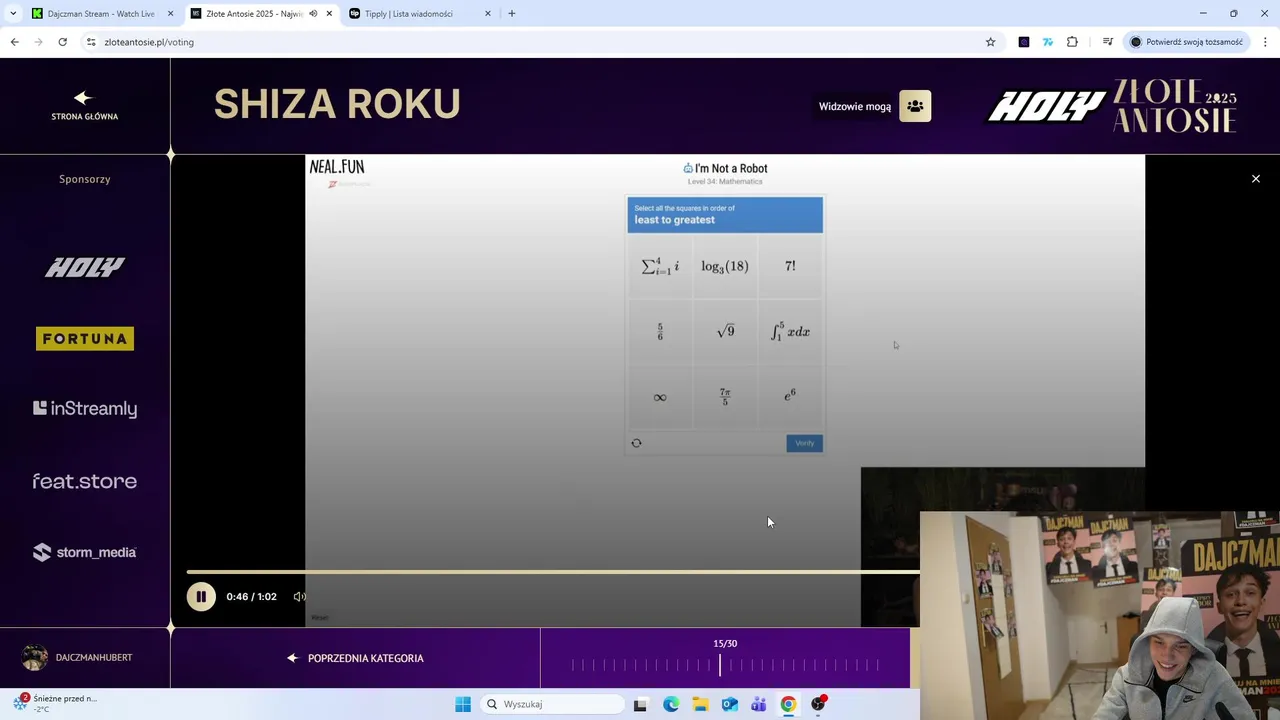Viewport: 1280px width, 720px height.
Task: Open Task View on taskbar
Action: [640, 704]
